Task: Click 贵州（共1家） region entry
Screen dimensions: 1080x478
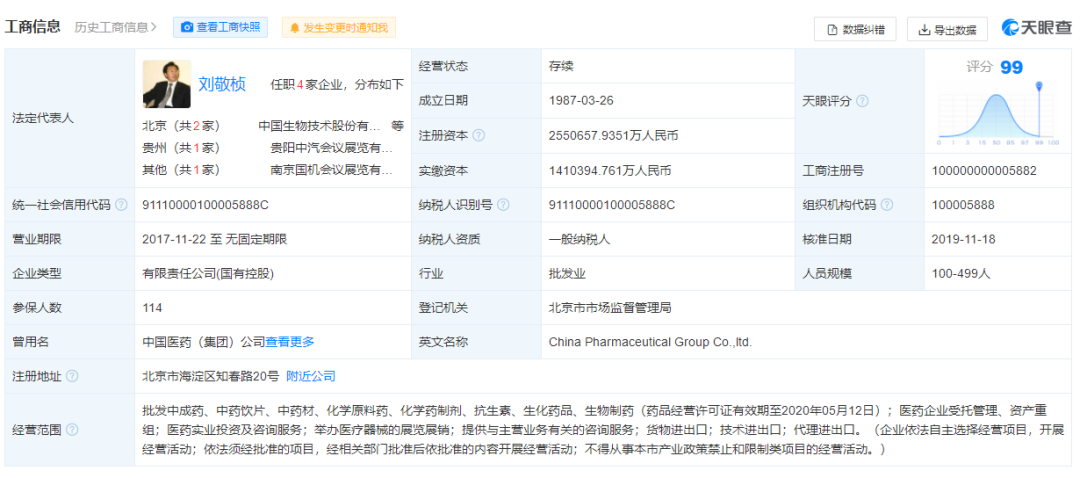Action: point(180,147)
